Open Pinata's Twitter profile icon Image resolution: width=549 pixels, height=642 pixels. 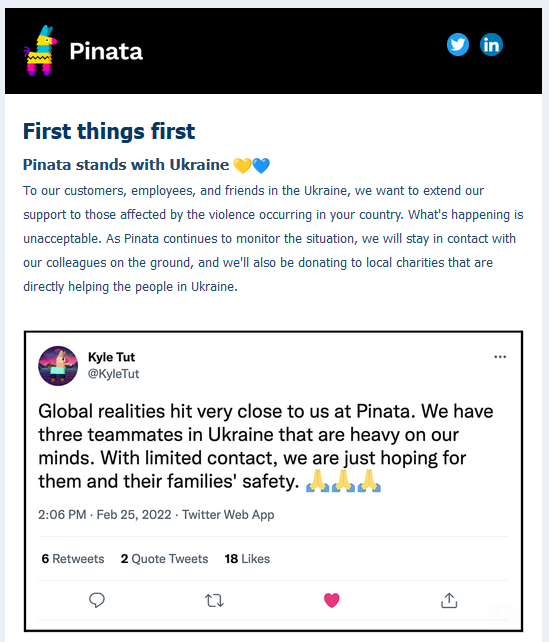pos(458,45)
